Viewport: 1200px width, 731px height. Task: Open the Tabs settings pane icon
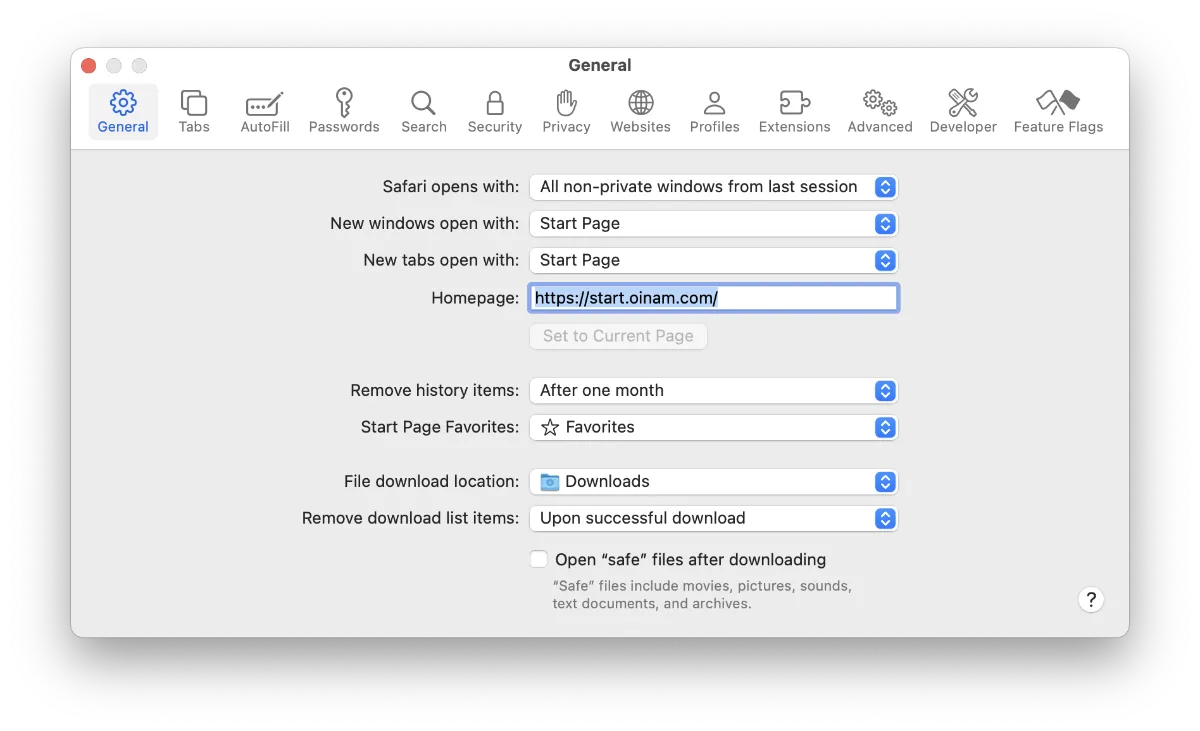pos(194,103)
